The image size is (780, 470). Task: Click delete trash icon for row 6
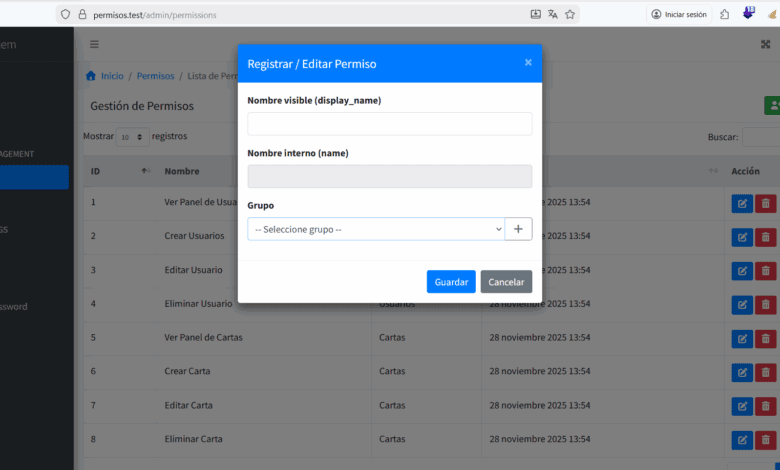click(x=765, y=371)
